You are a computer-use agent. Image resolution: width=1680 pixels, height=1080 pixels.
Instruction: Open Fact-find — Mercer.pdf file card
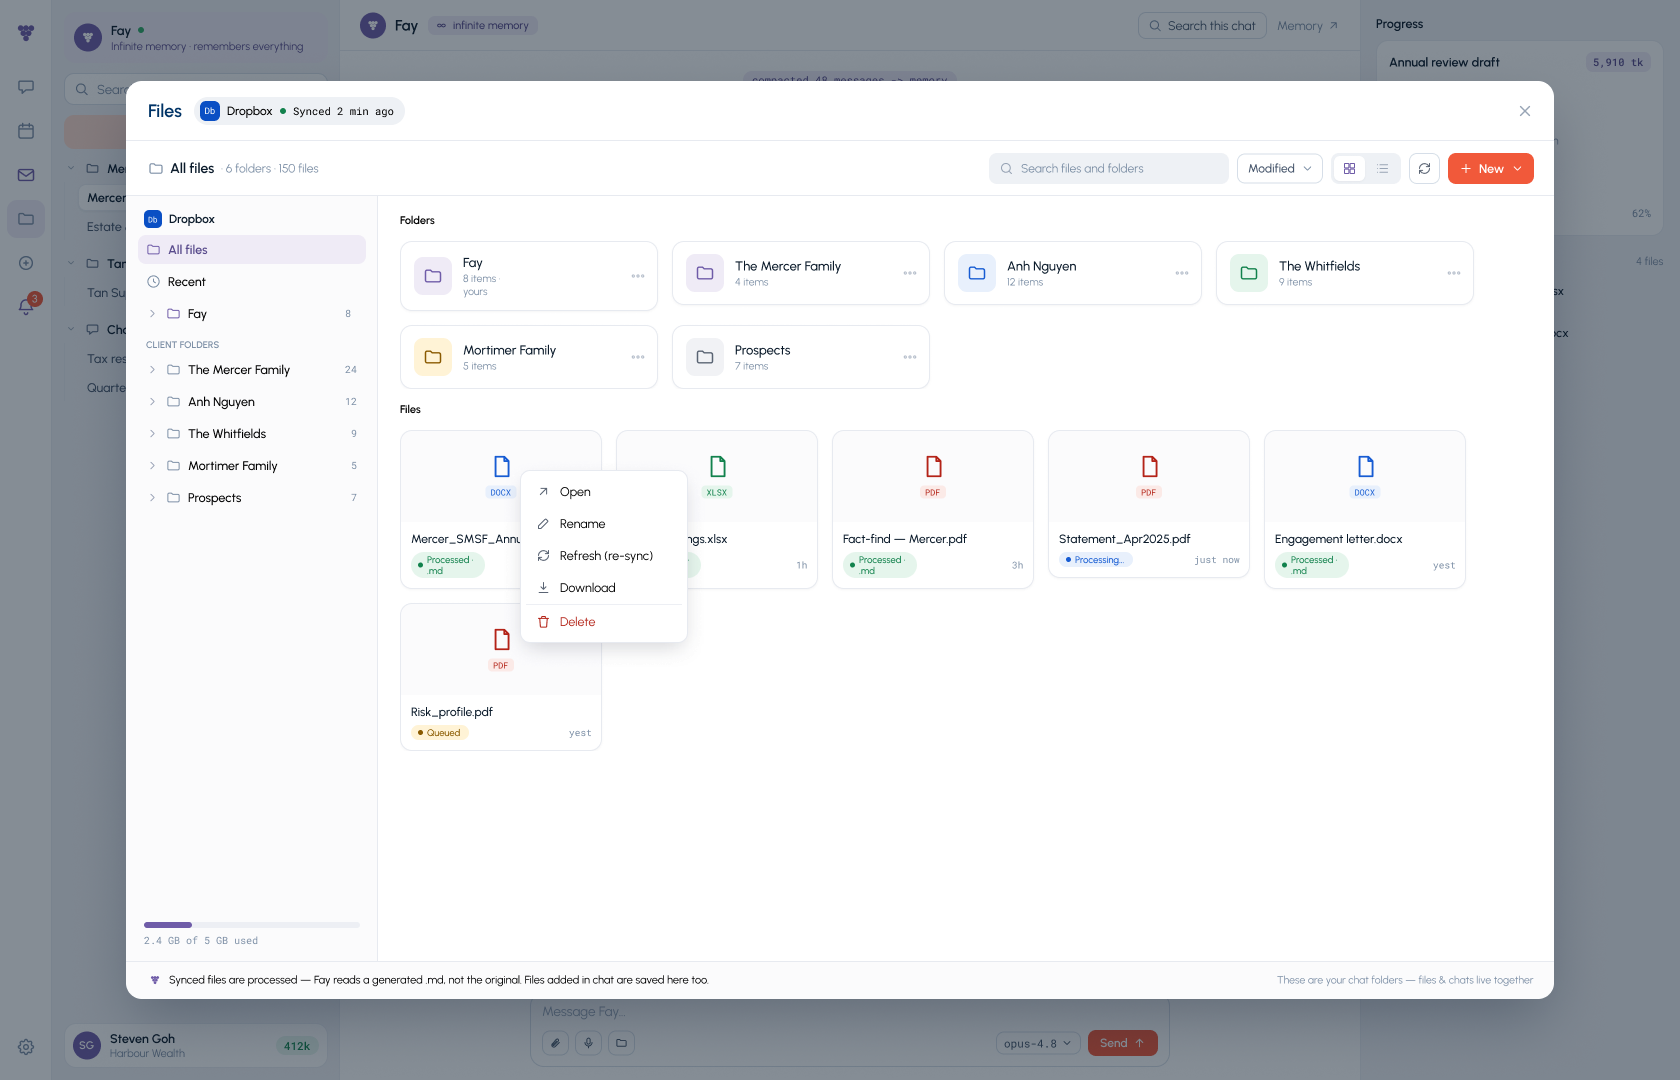pyautogui.click(x=933, y=509)
